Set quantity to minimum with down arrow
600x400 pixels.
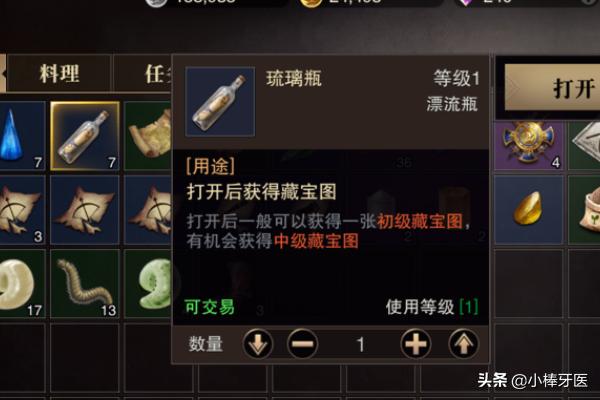(258, 344)
